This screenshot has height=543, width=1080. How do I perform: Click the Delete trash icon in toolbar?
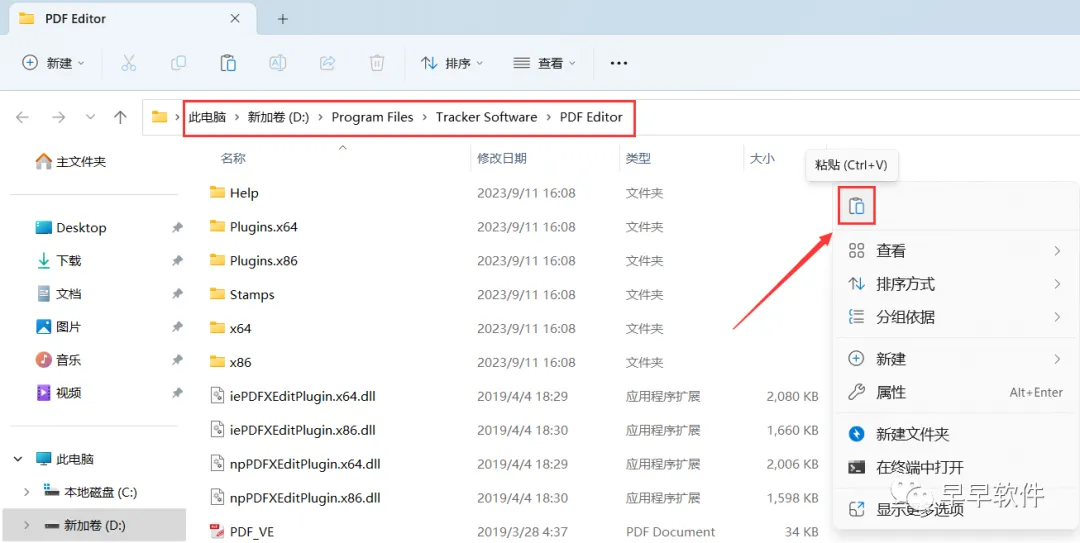tap(377, 63)
